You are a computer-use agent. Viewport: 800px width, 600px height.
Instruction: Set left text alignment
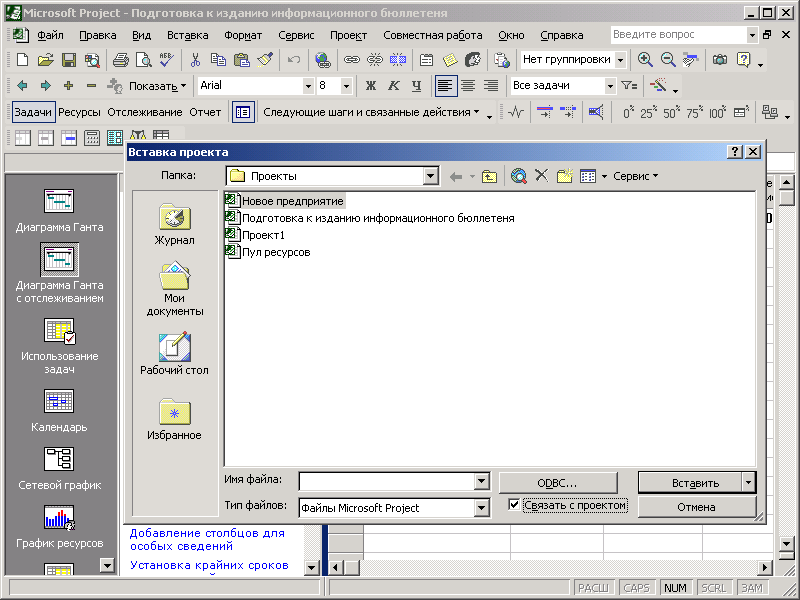pyautogui.click(x=444, y=86)
